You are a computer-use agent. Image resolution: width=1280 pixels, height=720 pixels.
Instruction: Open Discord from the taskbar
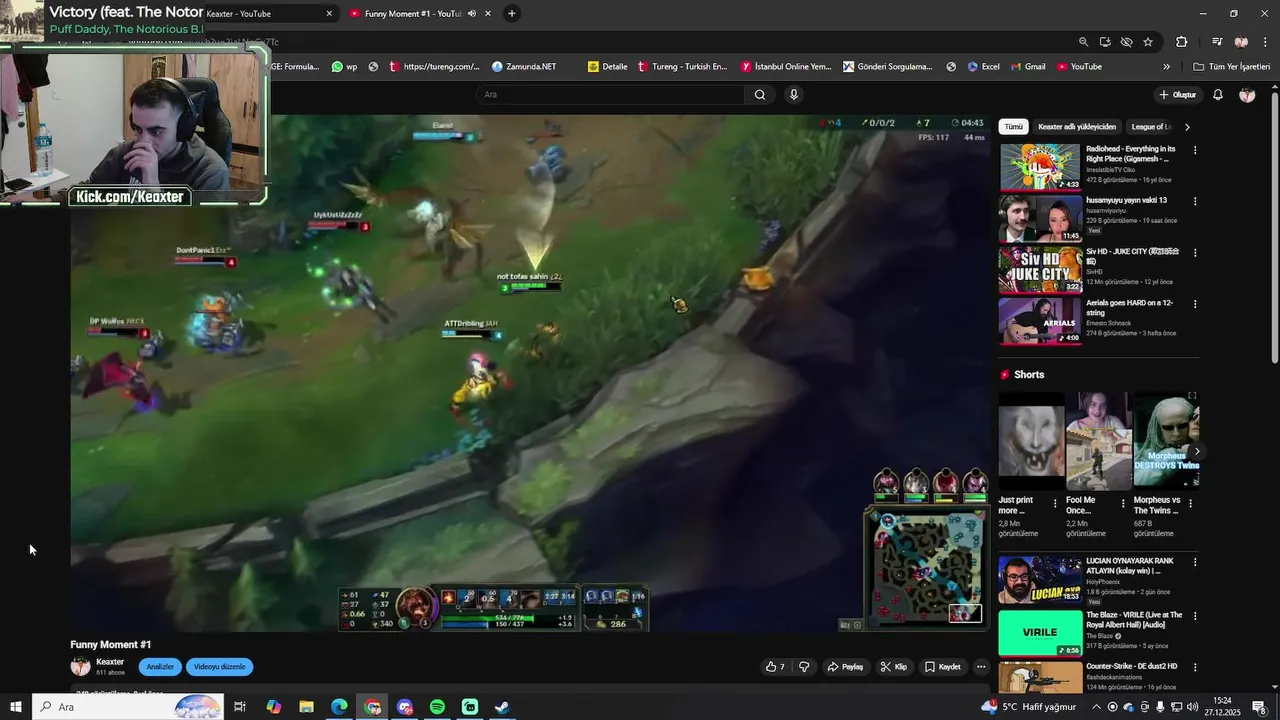click(x=404, y=707)
